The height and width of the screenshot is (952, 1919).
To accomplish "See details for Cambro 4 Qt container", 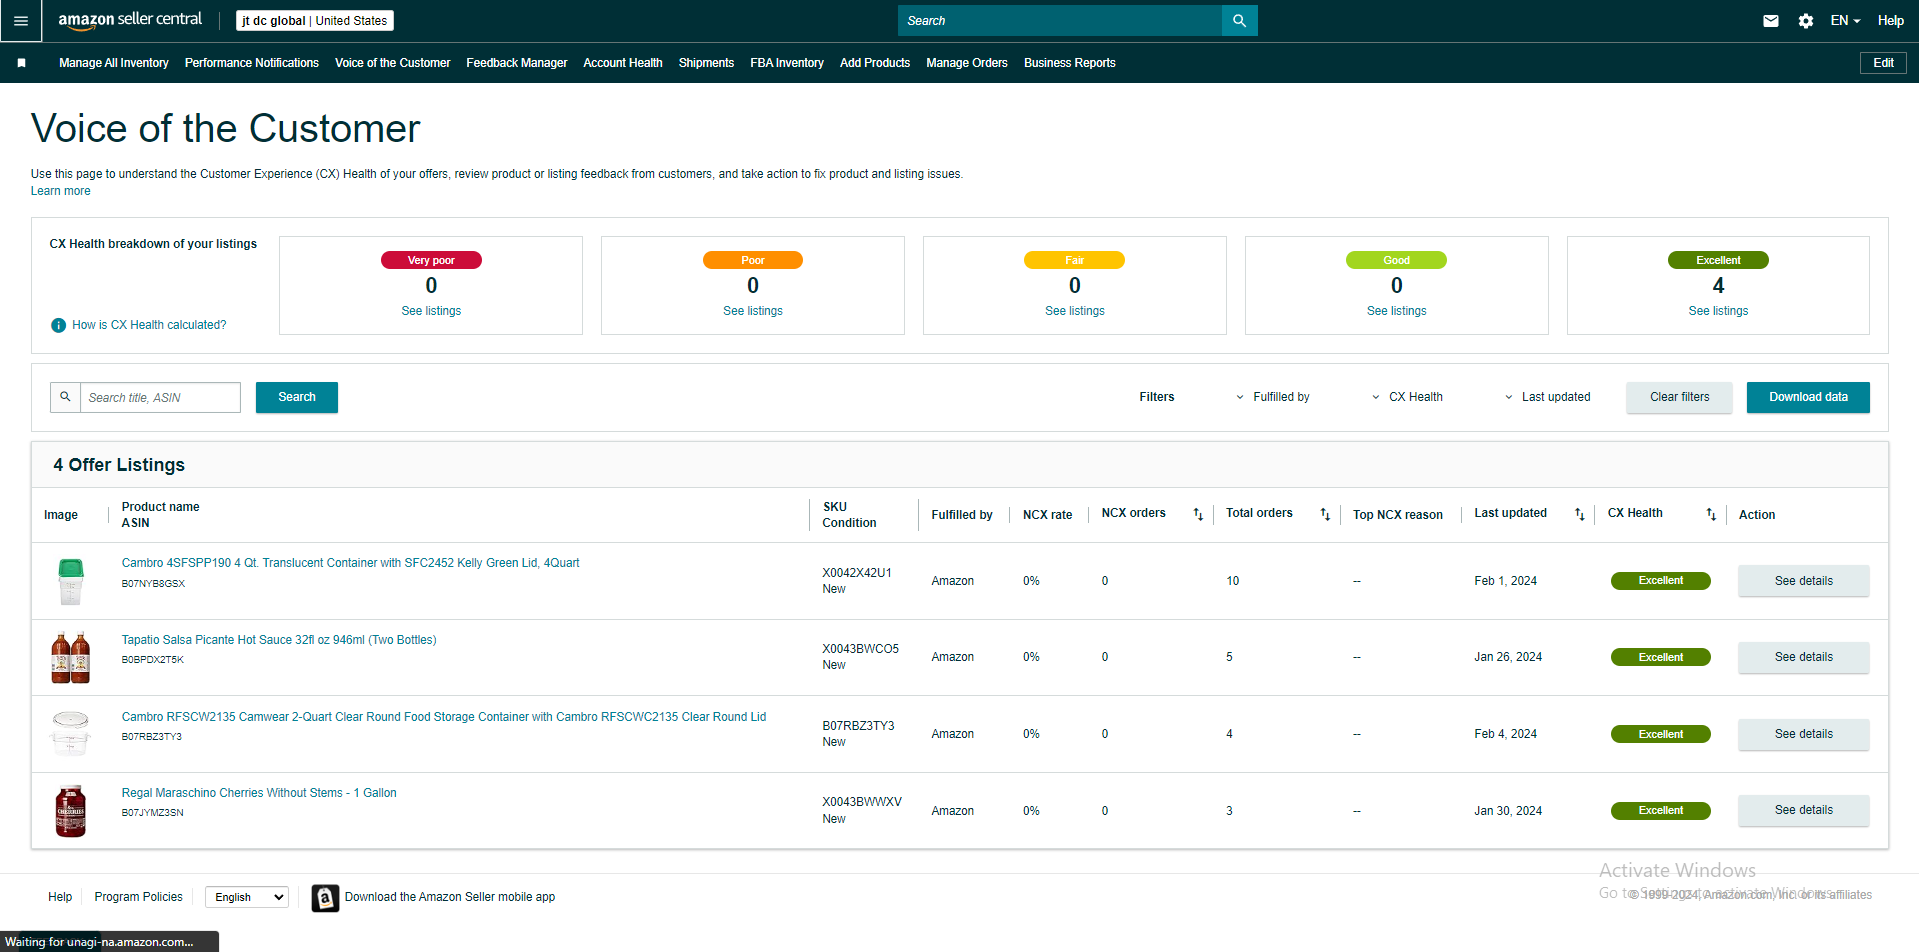I will tap(1804, 581).
